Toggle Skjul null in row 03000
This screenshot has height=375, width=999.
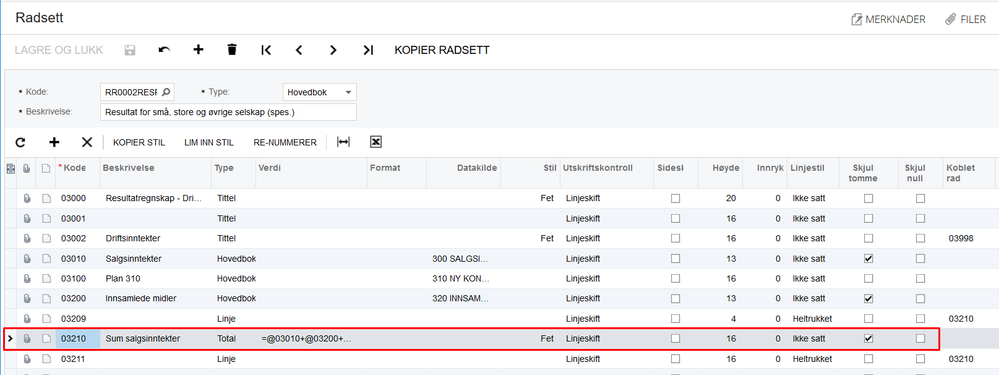(x=920, y=199)
